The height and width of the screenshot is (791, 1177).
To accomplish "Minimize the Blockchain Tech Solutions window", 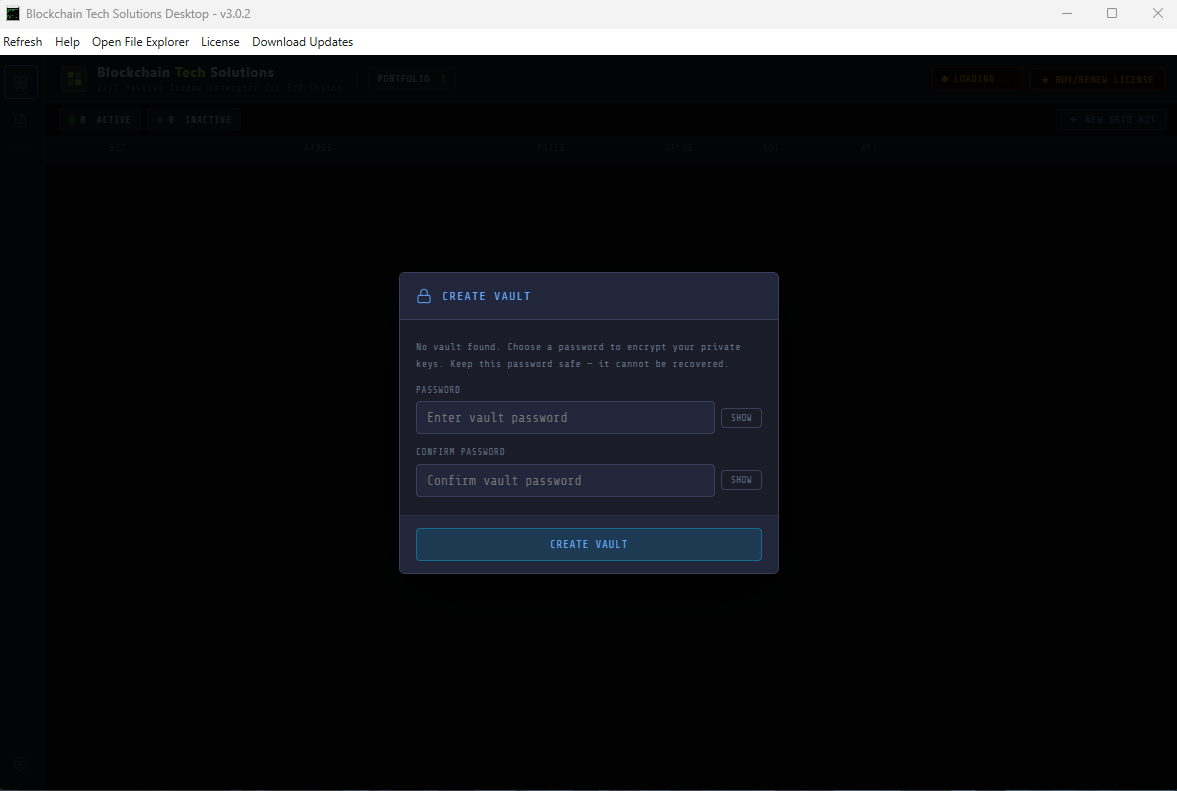I will pyautogui.click(x=1067, y=14).
